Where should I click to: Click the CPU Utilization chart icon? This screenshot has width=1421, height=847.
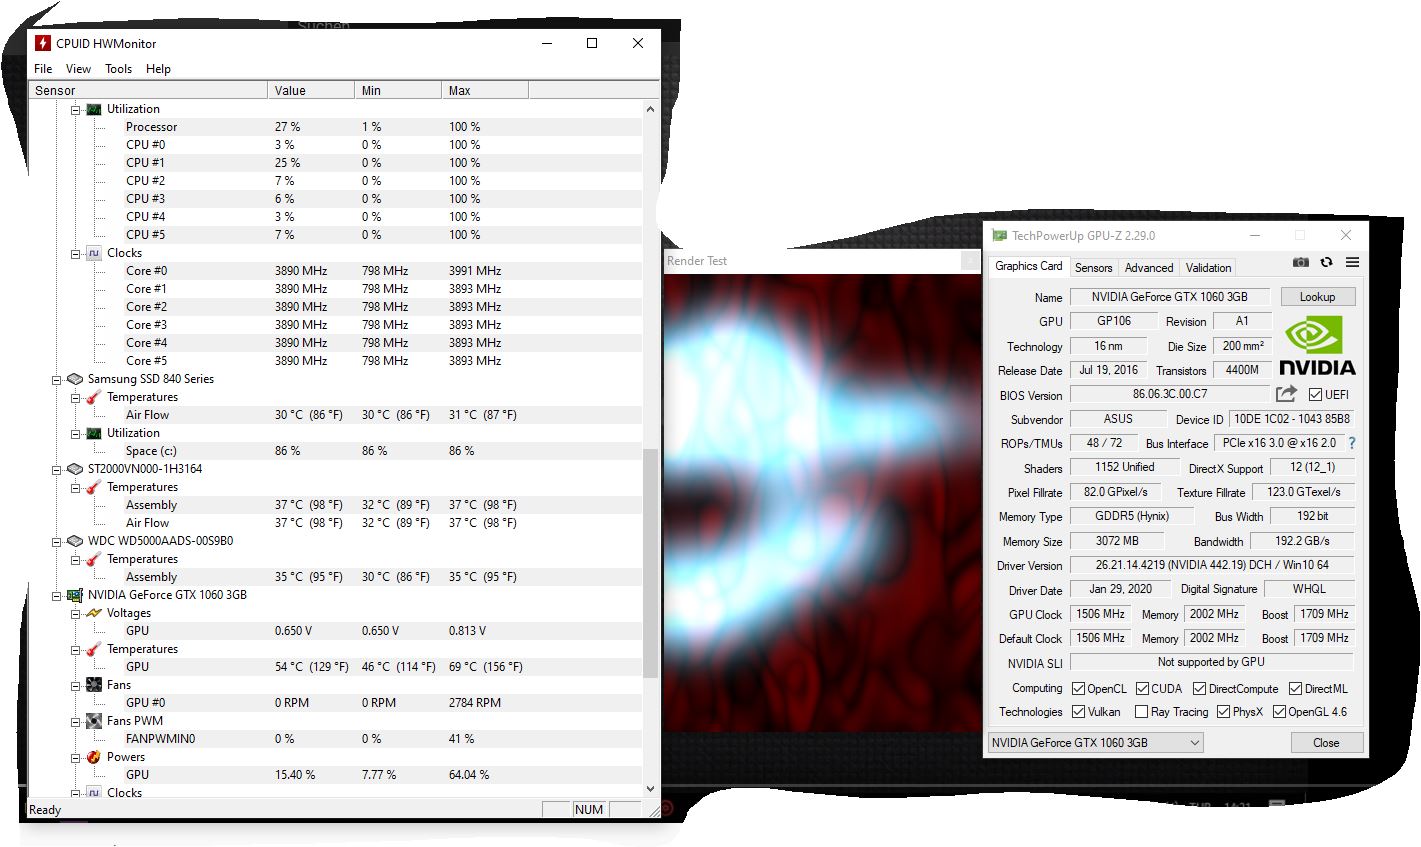pyautogui.click(x=94, y=109)
